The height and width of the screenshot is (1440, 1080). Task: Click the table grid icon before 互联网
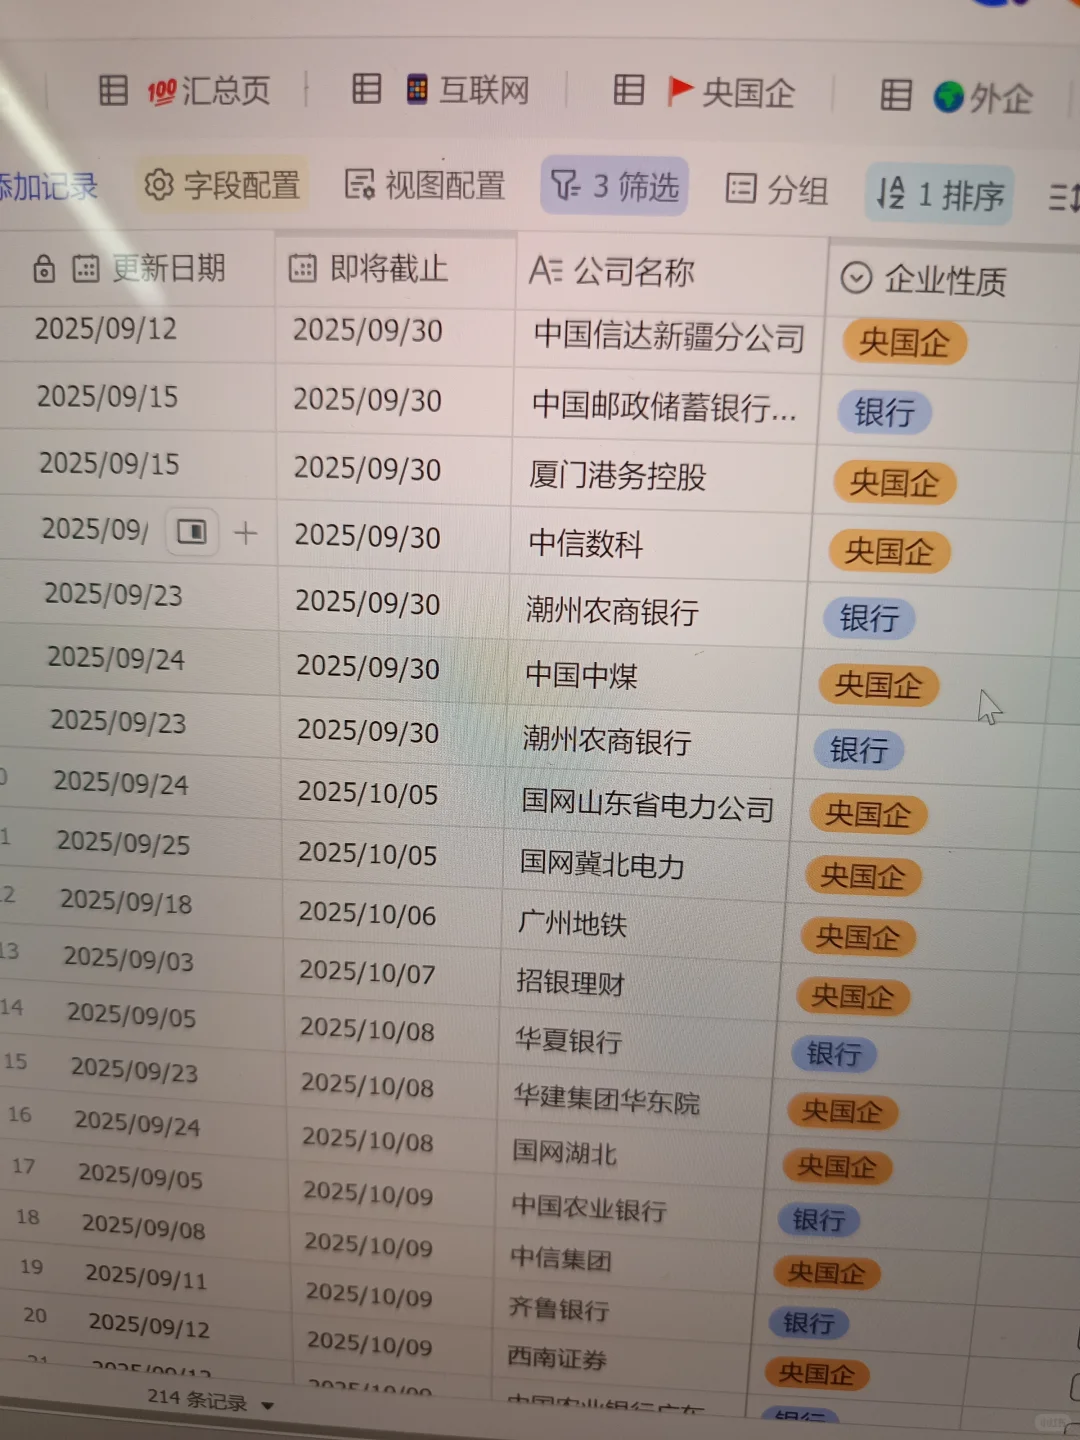point(366,89)
